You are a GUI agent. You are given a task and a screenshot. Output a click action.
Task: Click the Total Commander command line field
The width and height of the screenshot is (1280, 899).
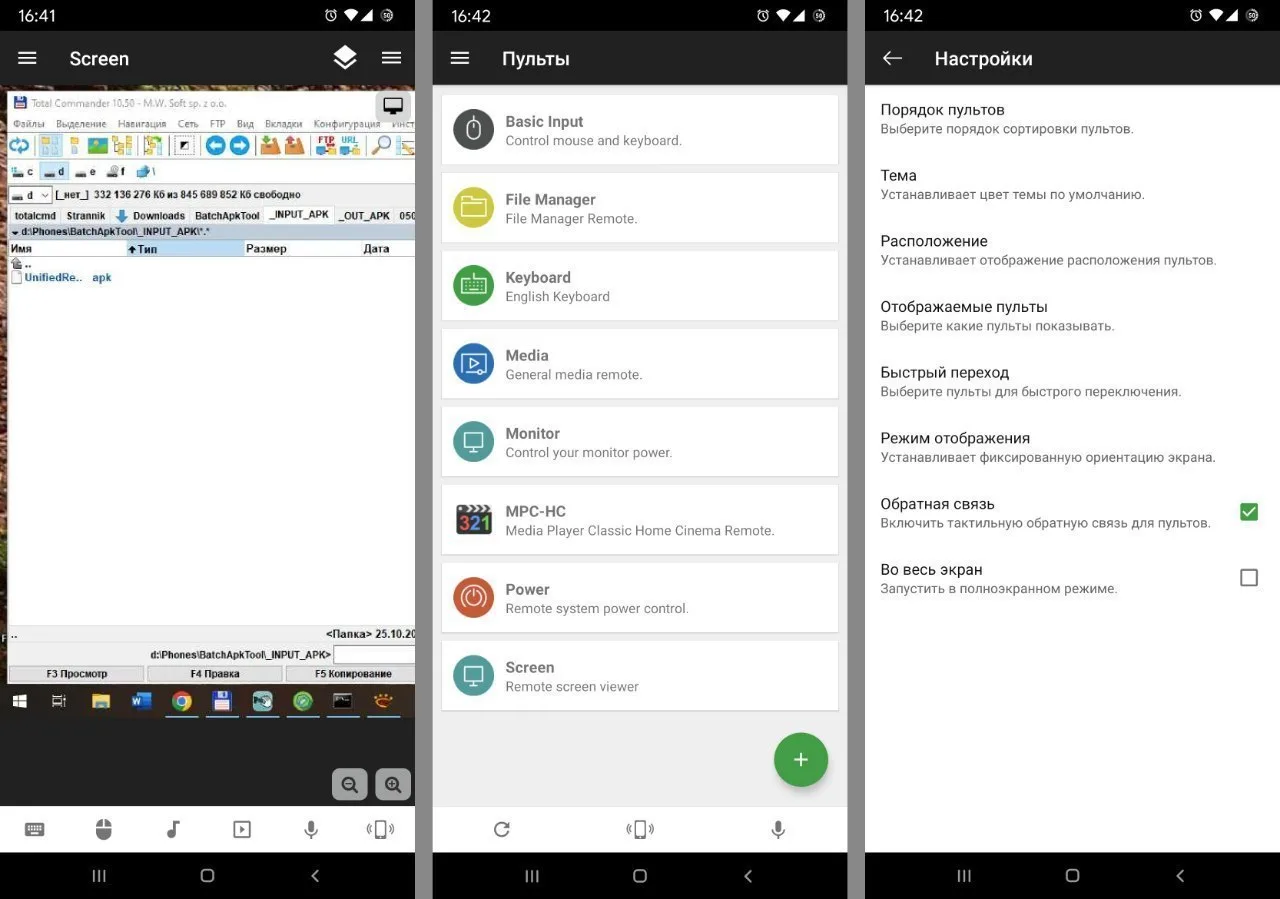click(374, 655)
